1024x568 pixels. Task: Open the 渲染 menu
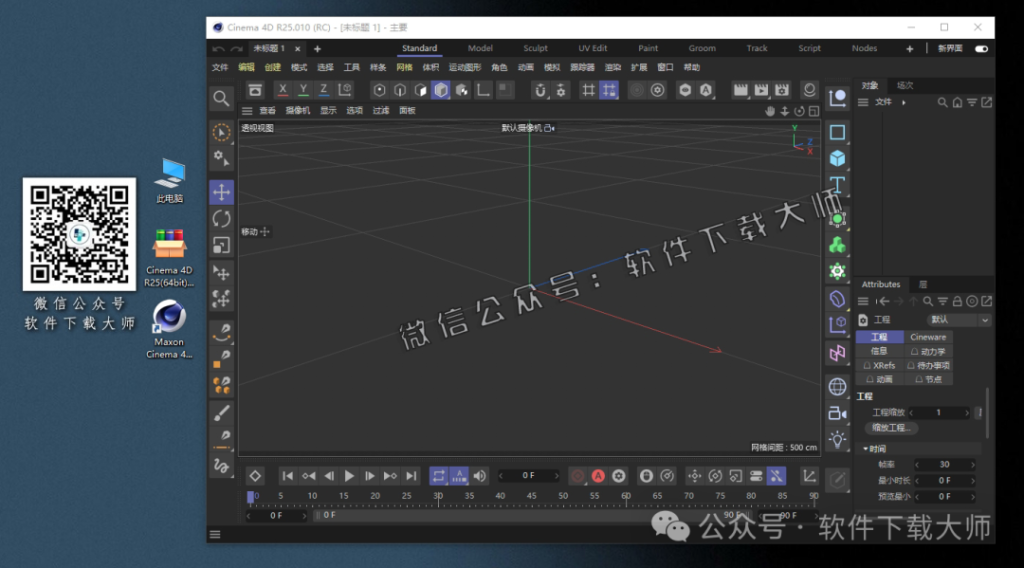pos(613,67)
